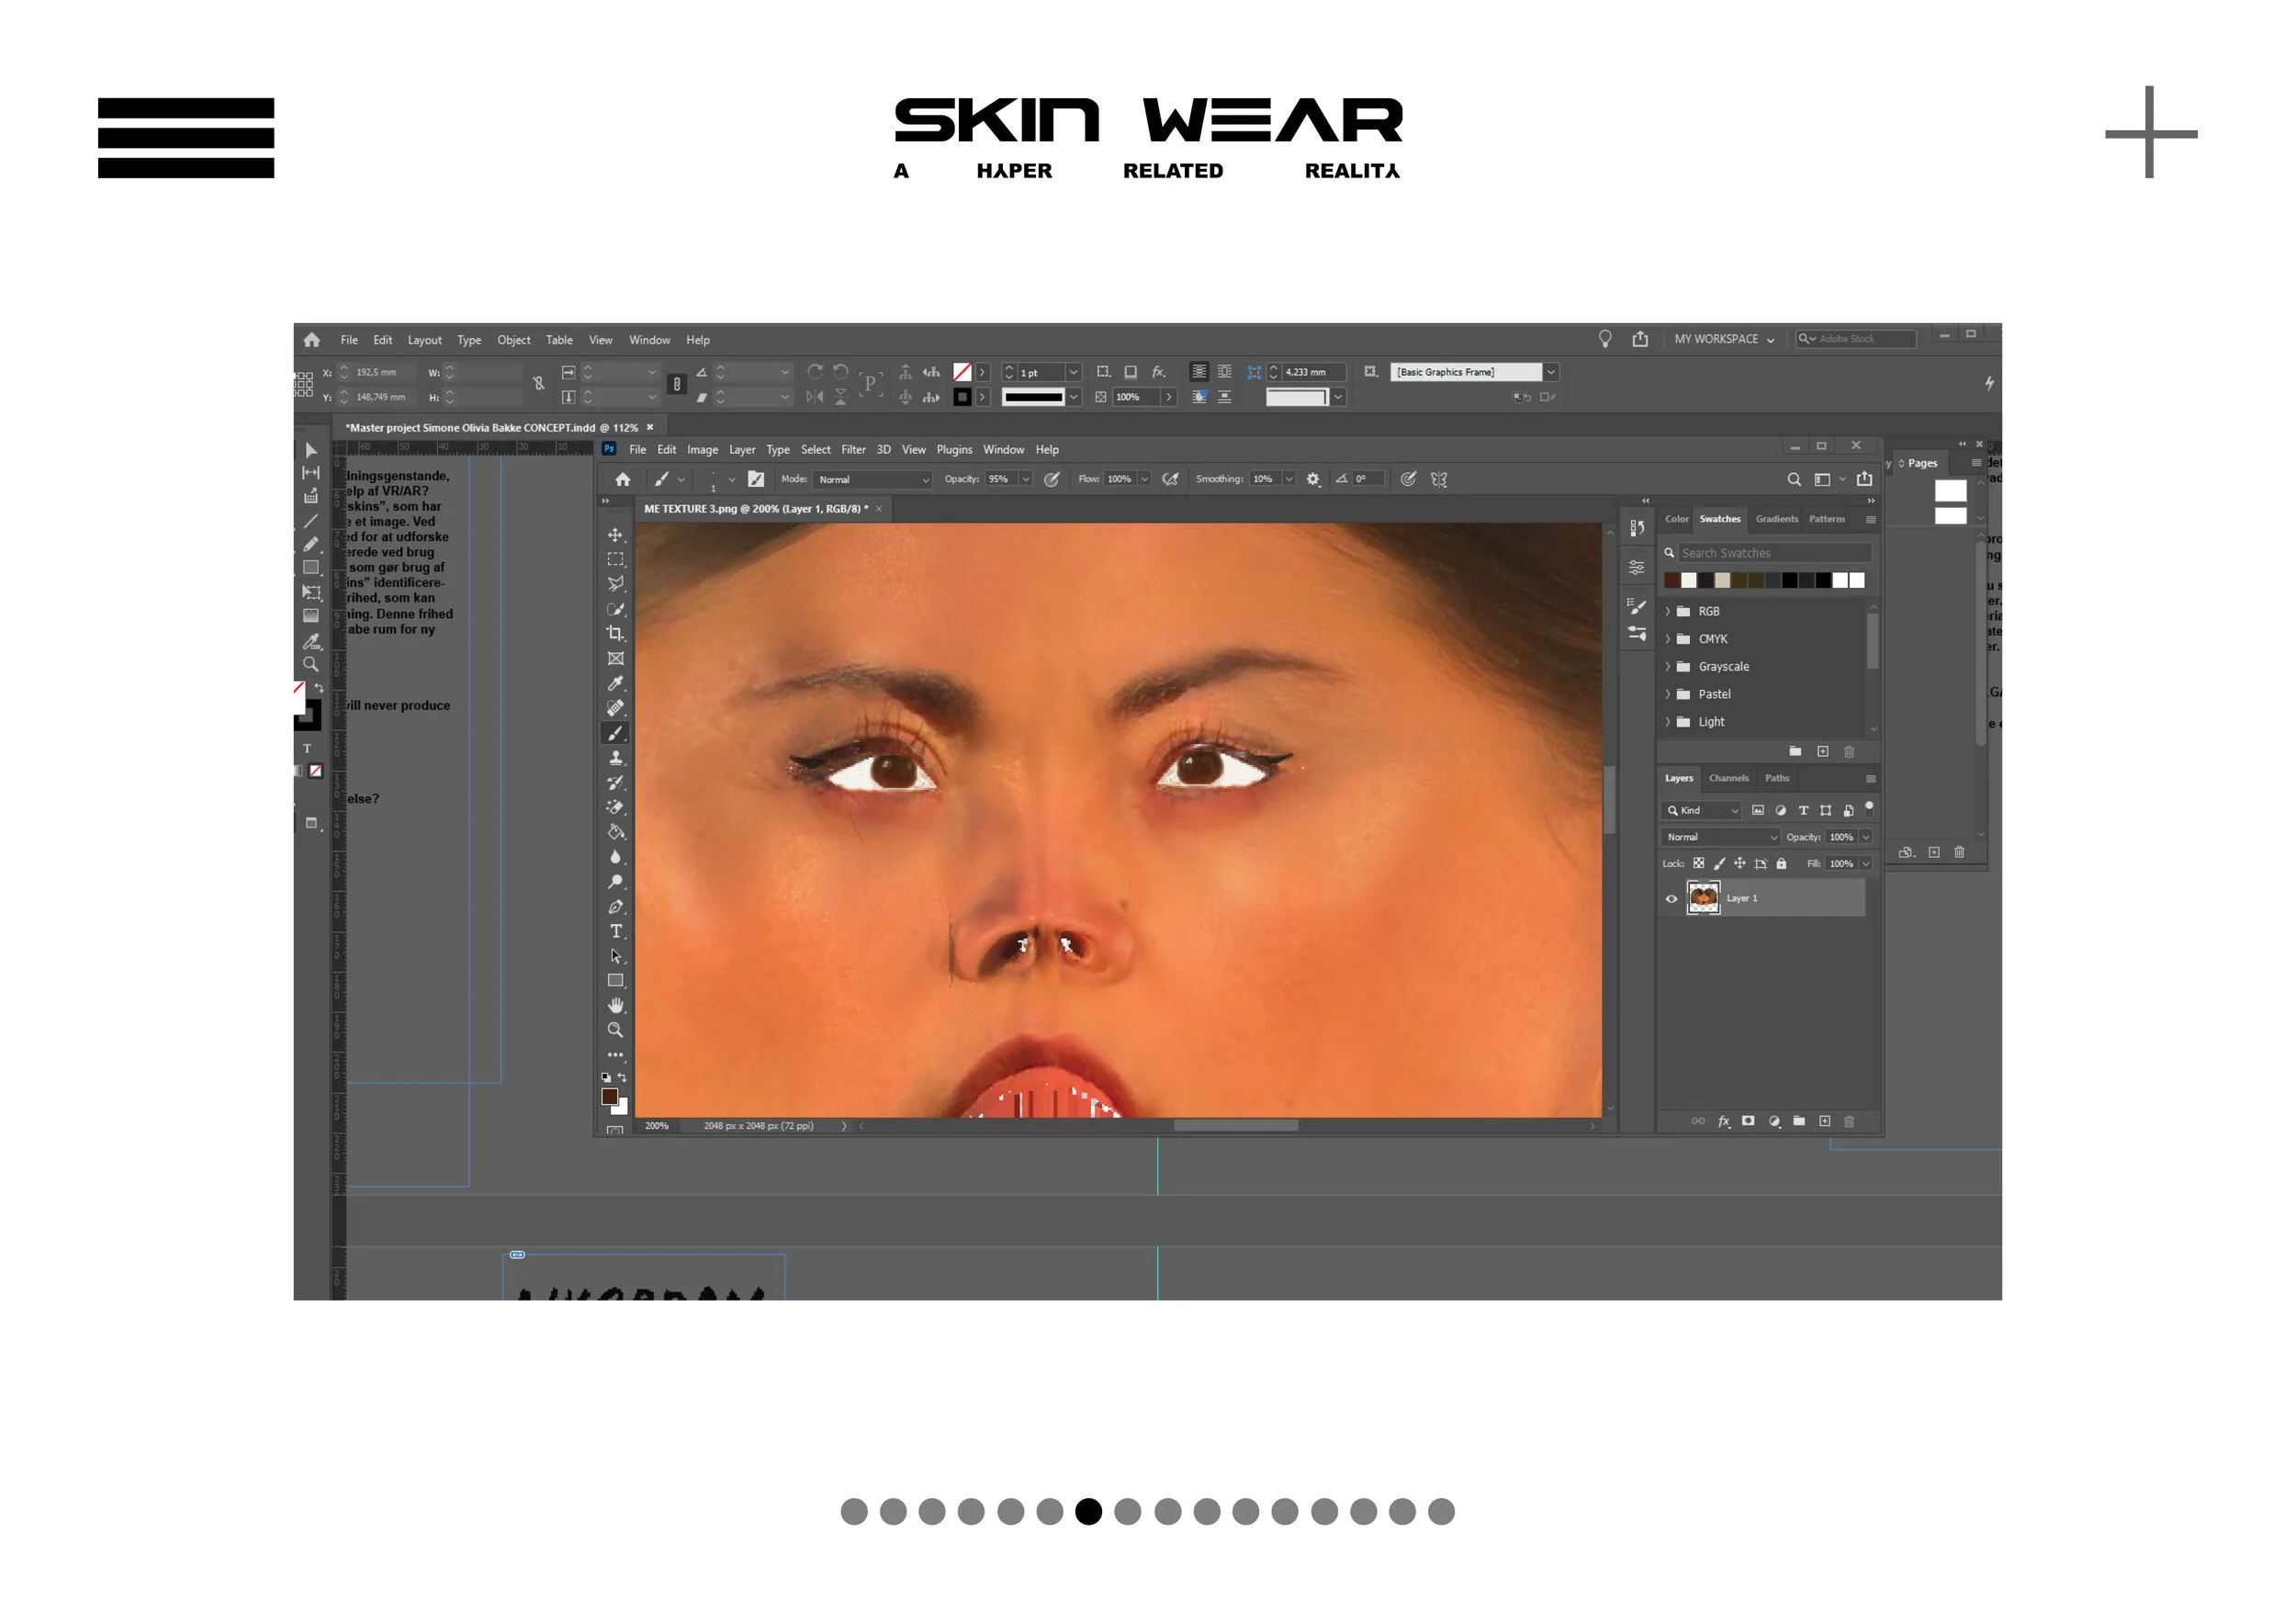2296x1623 pixels.
Task: Toggle filter for type layers
Action: [x=1803, y=811]
